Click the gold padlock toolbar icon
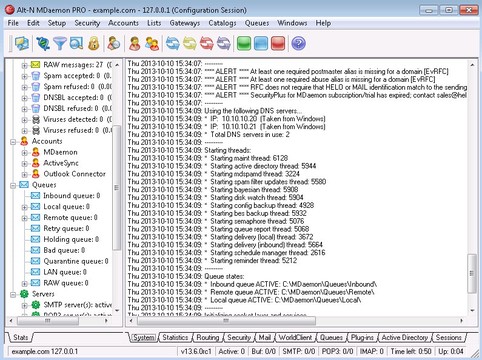 tap(94, 44)
